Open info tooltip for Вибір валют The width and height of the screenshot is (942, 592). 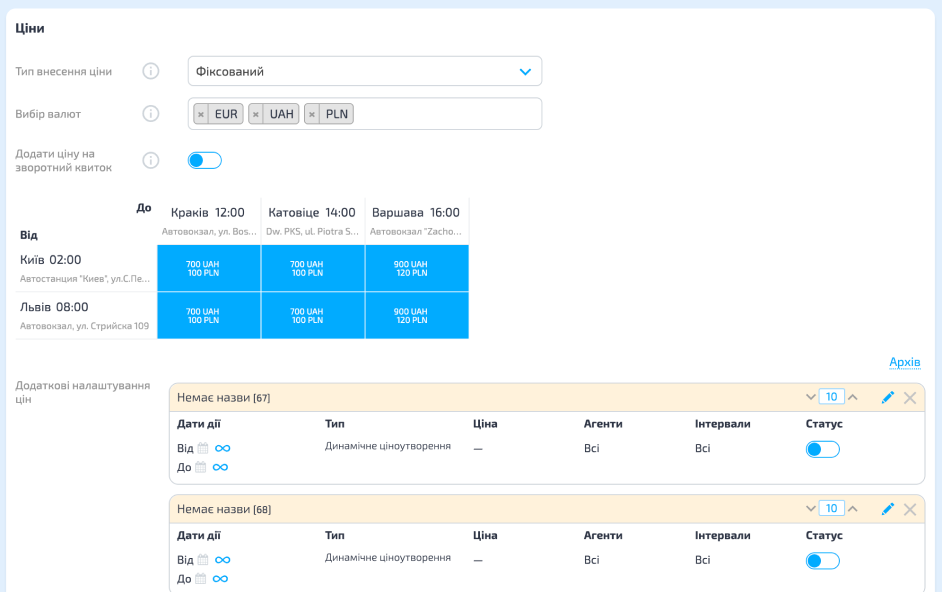(x=151, y=114)
